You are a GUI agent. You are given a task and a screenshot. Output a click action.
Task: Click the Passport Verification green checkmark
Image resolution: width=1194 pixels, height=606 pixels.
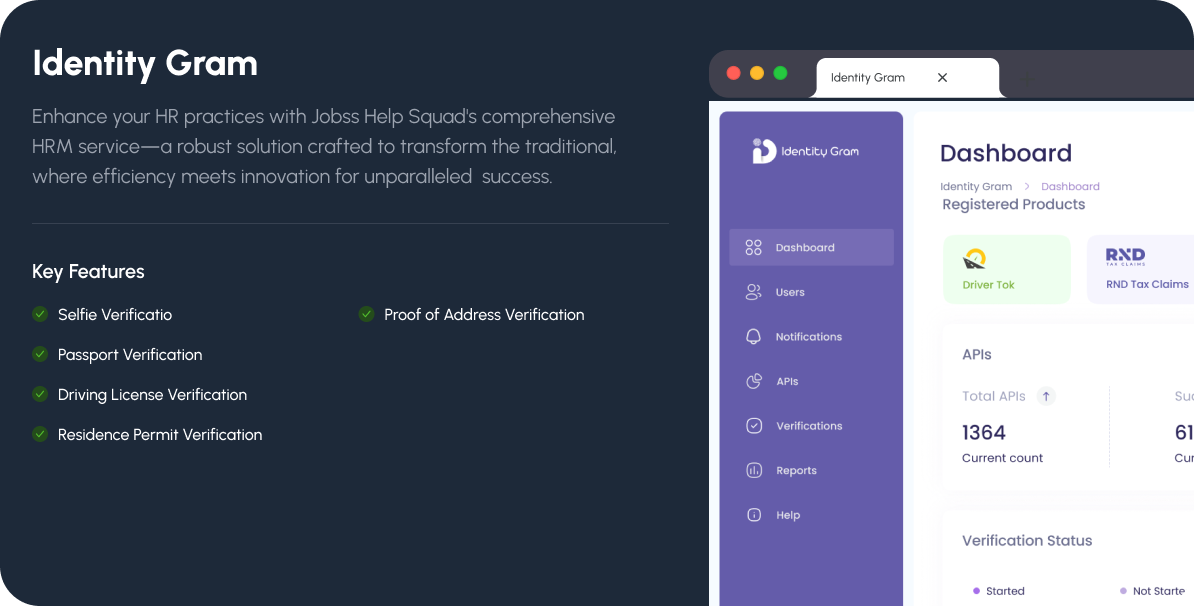click(40, 354)
